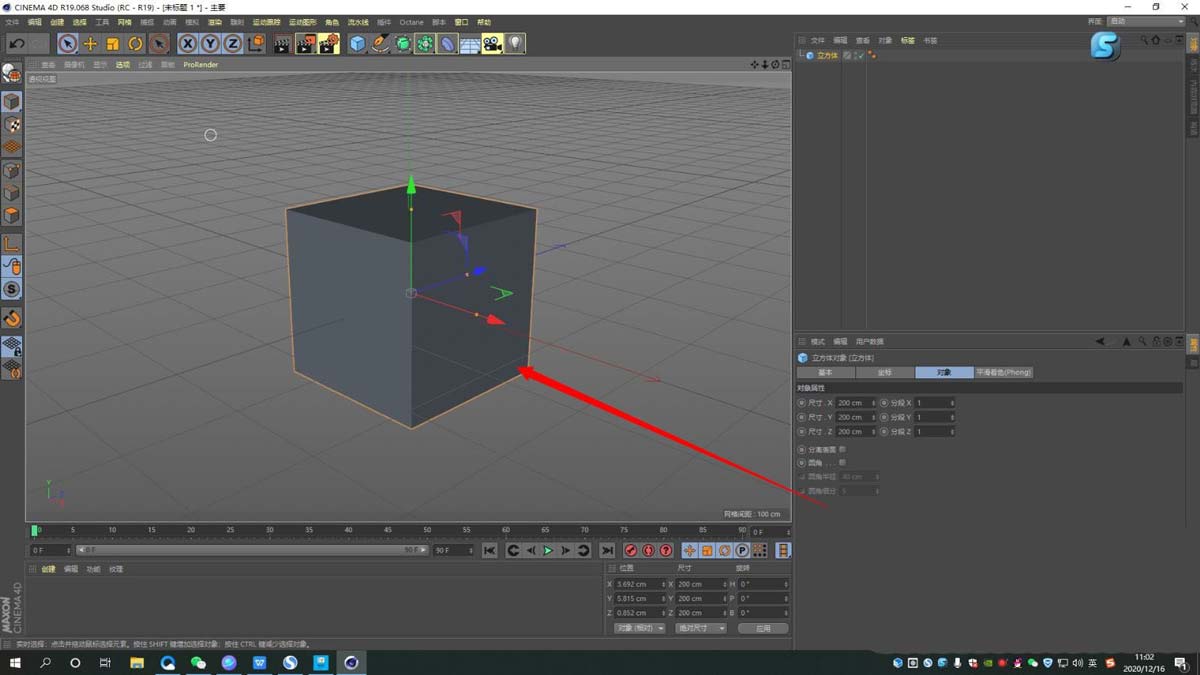This screenshot has height=675, width=1200.
Task: Adjust the 90 F end frame stepper
Action: click(471, 550)
